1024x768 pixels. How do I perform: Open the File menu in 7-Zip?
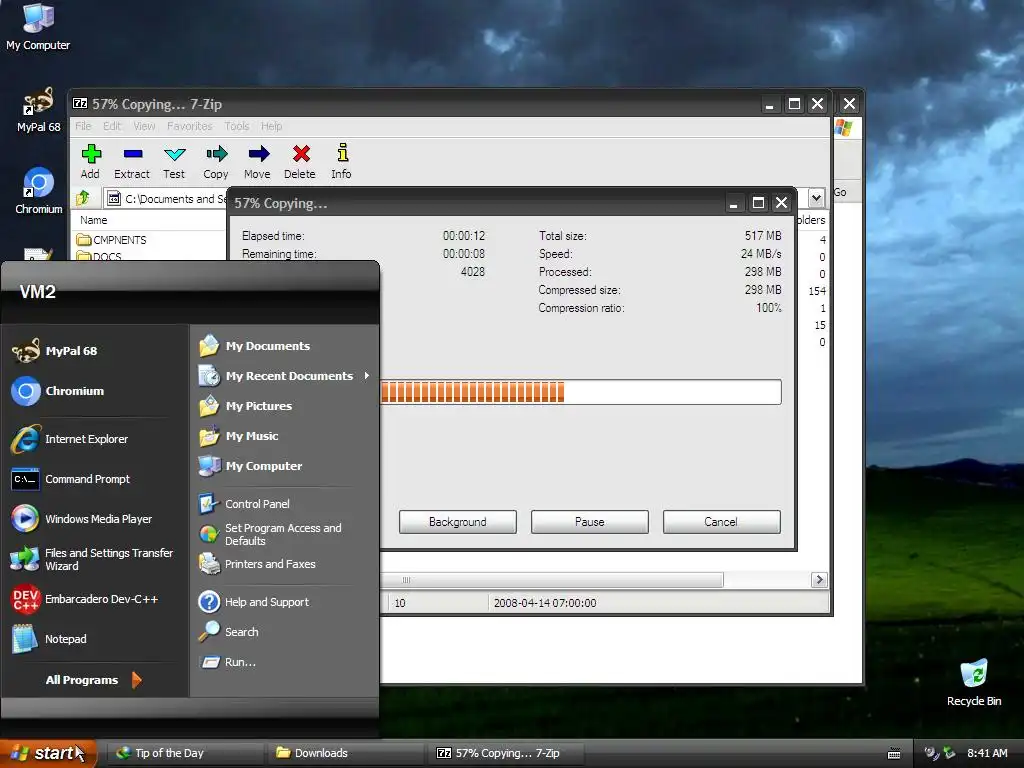pos(83,126)
